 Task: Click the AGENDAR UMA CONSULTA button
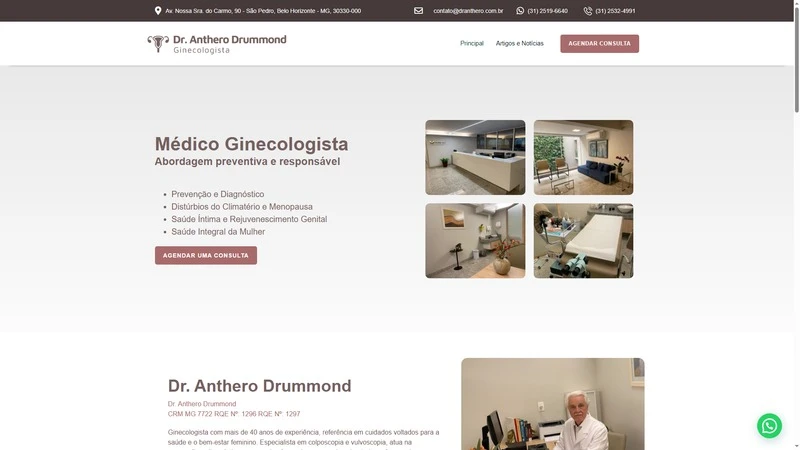coord(206,255)
